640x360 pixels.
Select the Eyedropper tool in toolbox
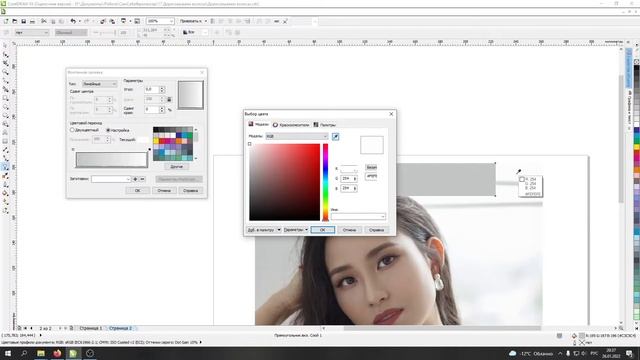[5, 176]
